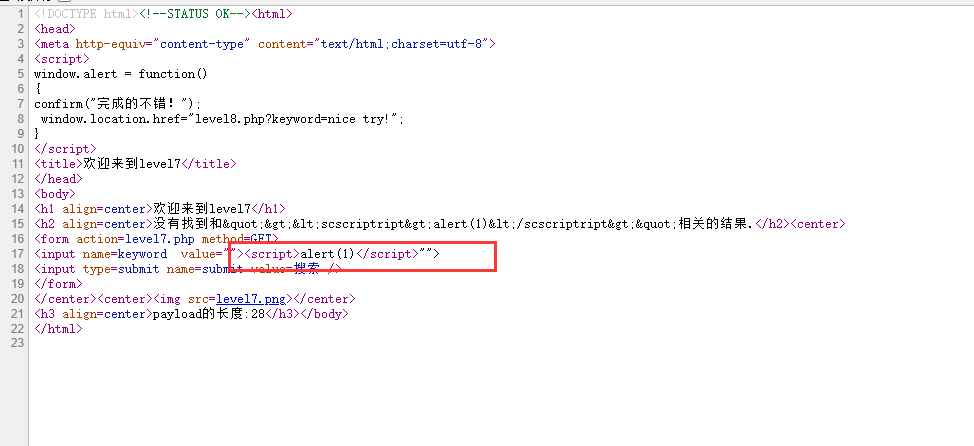Image resolution: width=974 pixels, height=446 pixels.
Task: Click the DOCTYPE html declaration
Action: point(87,14)
